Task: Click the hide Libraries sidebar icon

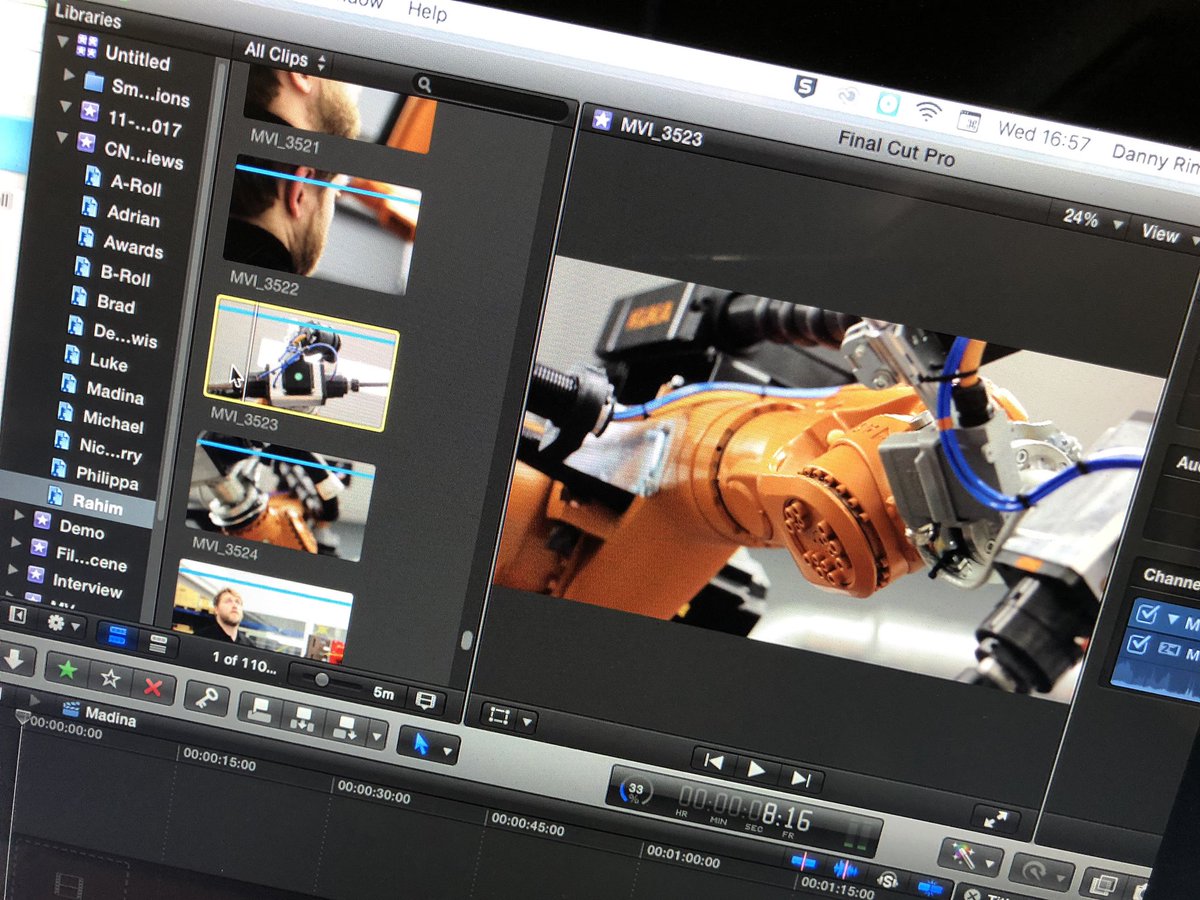Action: point(16,613)
